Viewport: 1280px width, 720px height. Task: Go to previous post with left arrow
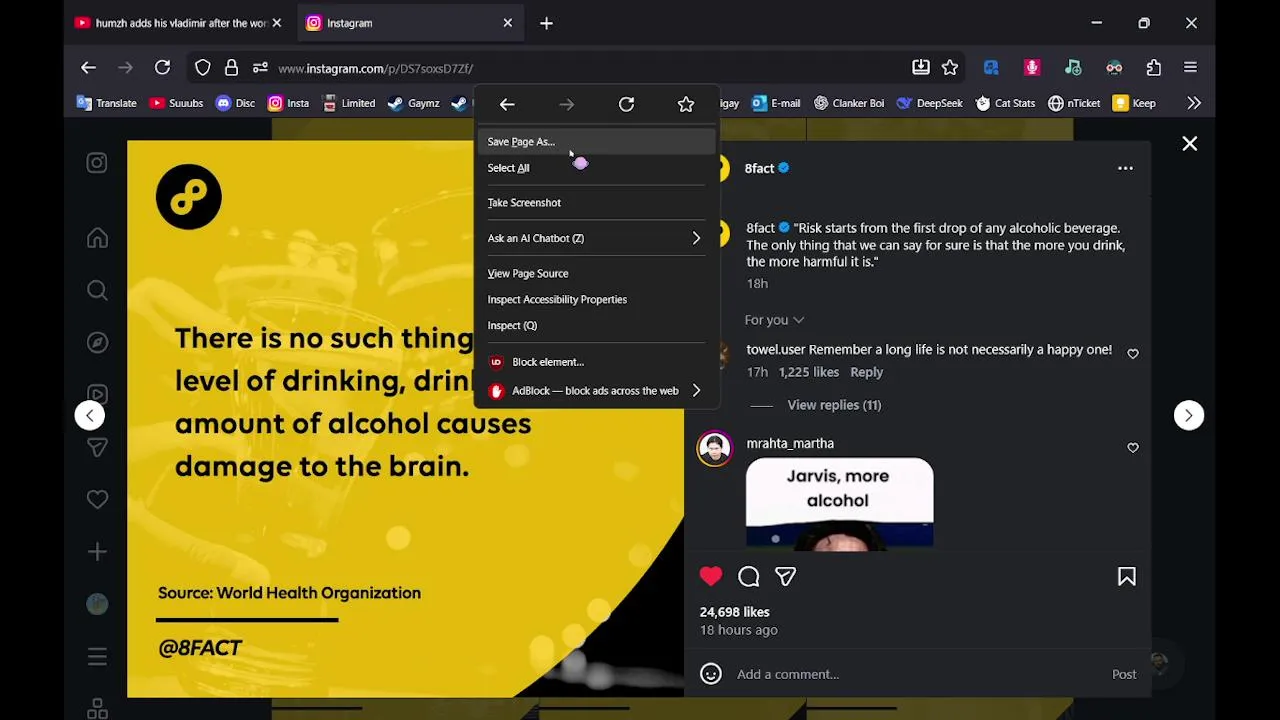pos(90,415)
